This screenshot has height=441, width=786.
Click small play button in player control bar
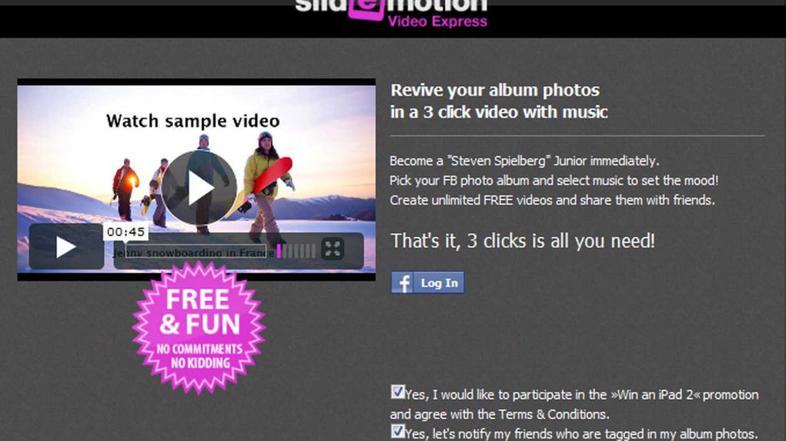66,247
